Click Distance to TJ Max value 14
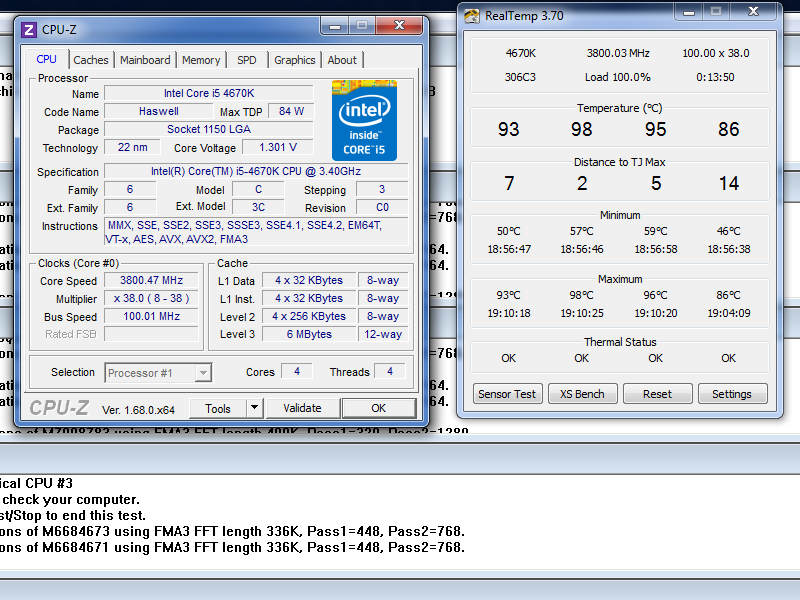Image resolution: width=800 pixels, height=600 pixels. coord(729,183)
